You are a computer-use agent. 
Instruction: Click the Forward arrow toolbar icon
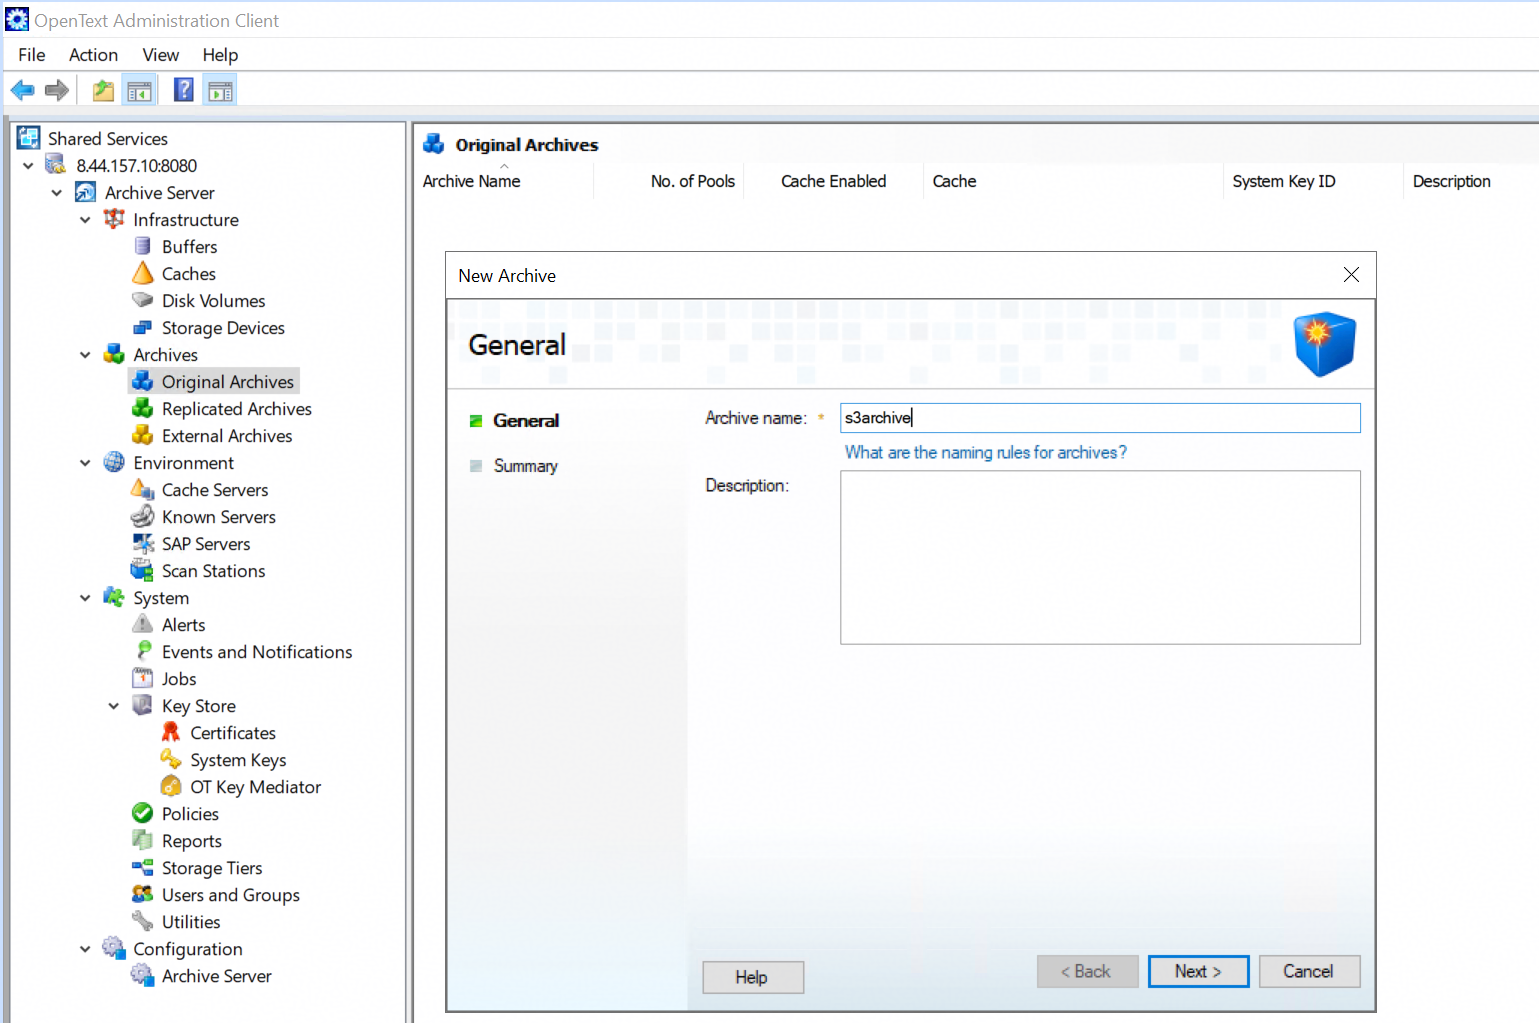[x=57, y=91]
